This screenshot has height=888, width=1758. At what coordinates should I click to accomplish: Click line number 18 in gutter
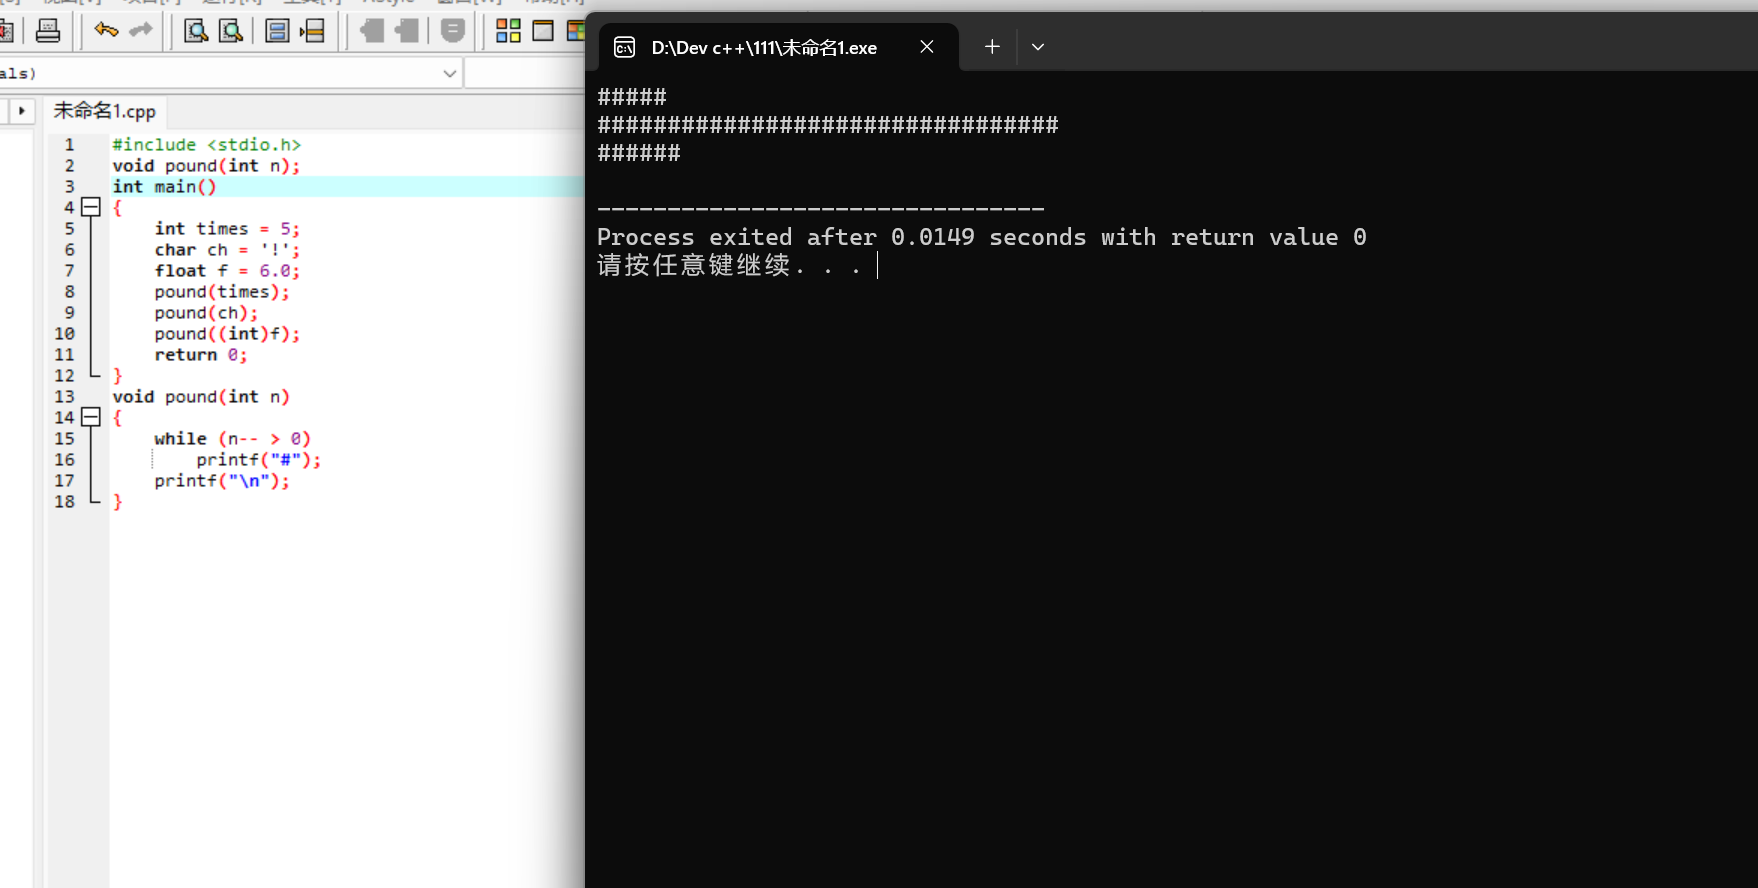click(64, 502)
